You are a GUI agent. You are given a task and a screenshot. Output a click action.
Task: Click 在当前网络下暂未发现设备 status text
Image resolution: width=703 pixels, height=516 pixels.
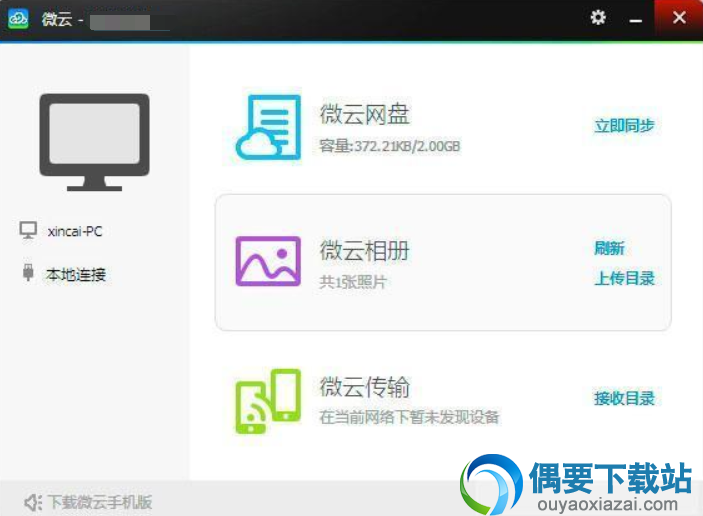tap(409, 417)
